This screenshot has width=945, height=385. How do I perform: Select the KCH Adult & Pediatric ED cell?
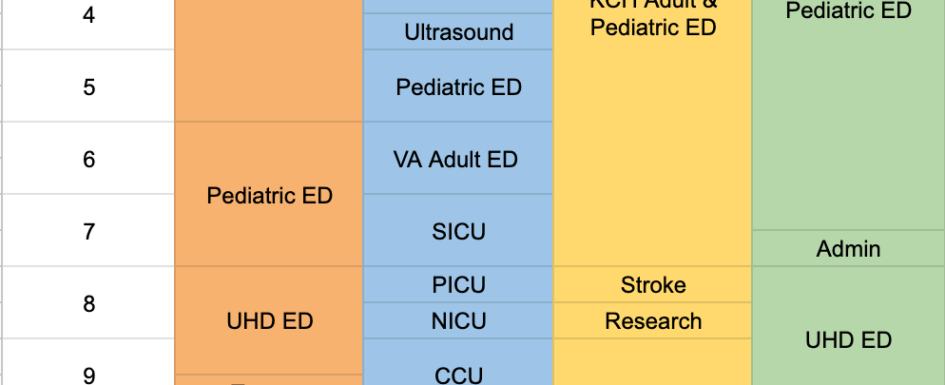click(x=653, y=133)
